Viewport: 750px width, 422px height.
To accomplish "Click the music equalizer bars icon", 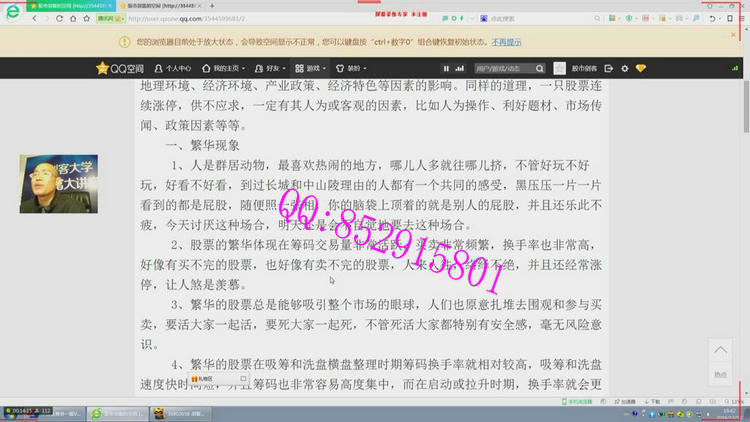I will [459, 68].
